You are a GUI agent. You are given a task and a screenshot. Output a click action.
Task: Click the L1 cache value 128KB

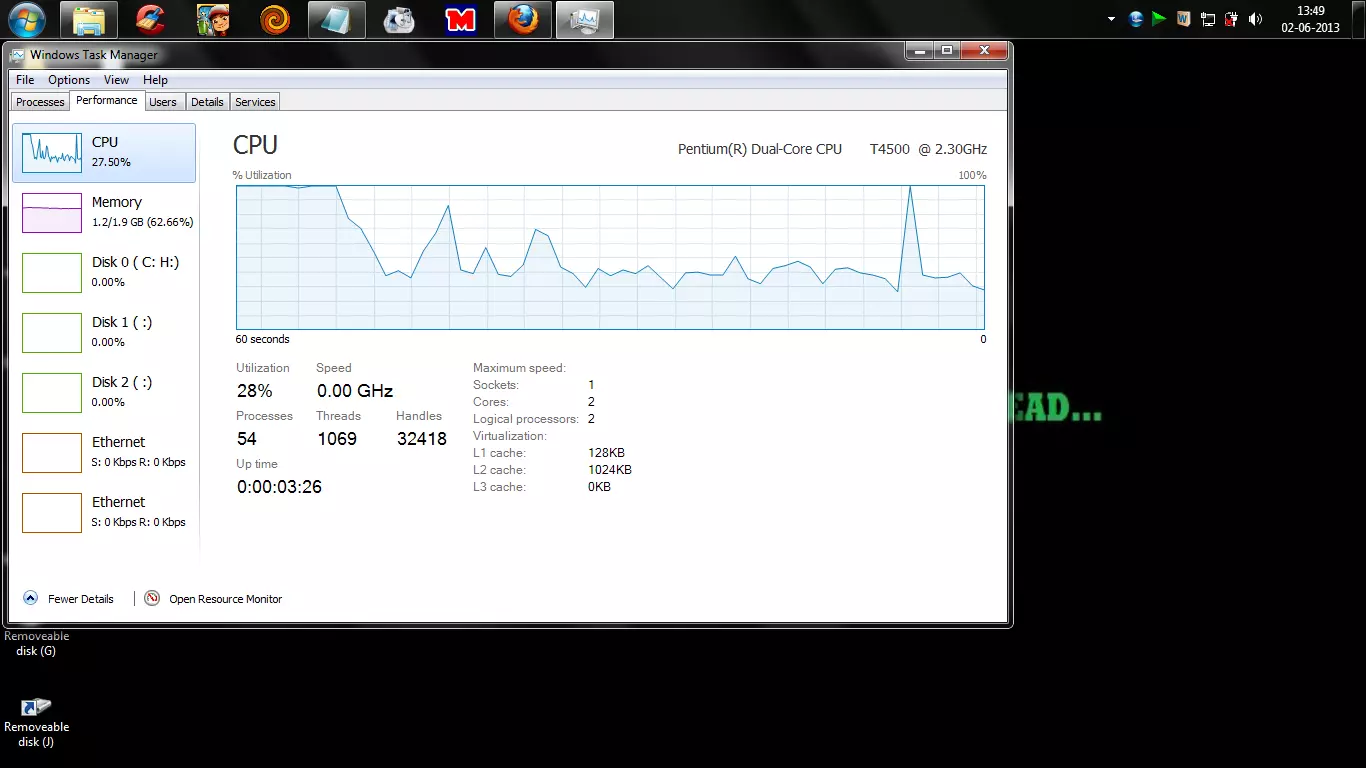click(x=606, y=453)
